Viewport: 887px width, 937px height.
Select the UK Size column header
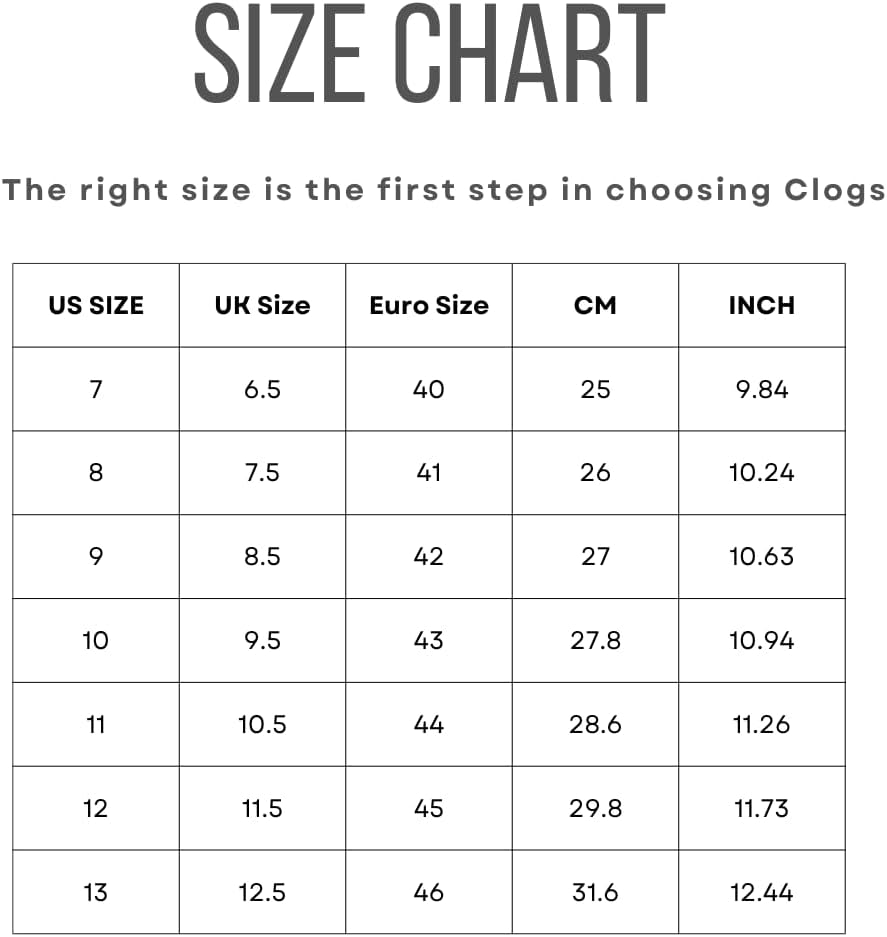coord(262,305)
